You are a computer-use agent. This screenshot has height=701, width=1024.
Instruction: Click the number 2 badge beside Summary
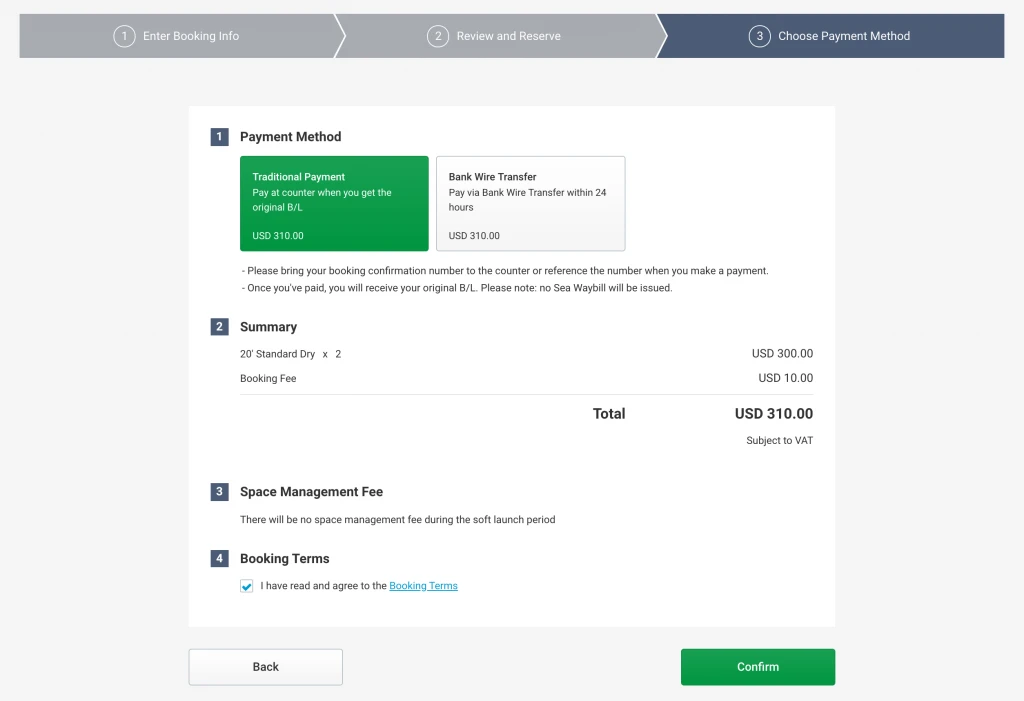tap(219, 327)
